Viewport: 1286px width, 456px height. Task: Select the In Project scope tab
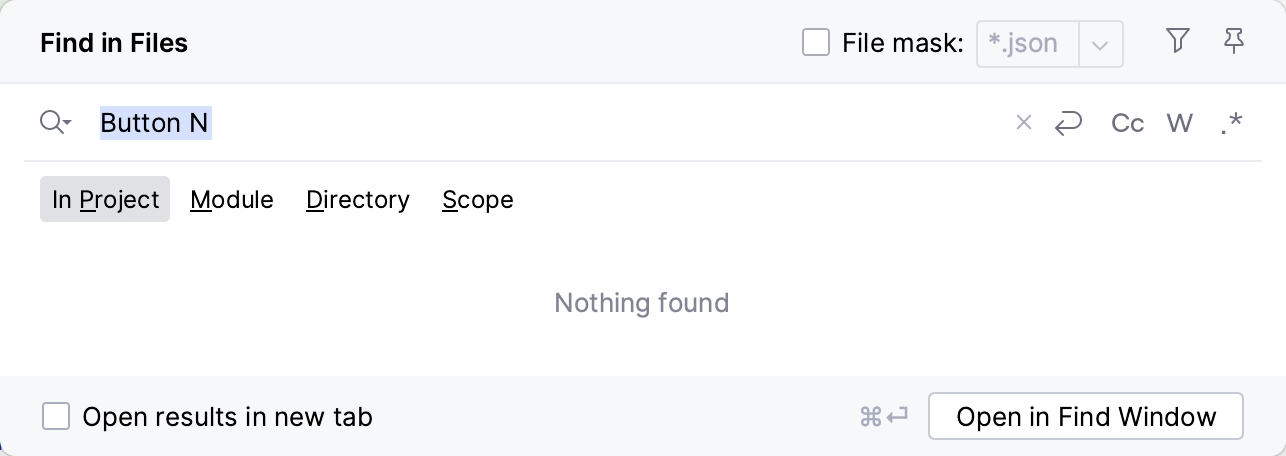(x=105, y=200)
